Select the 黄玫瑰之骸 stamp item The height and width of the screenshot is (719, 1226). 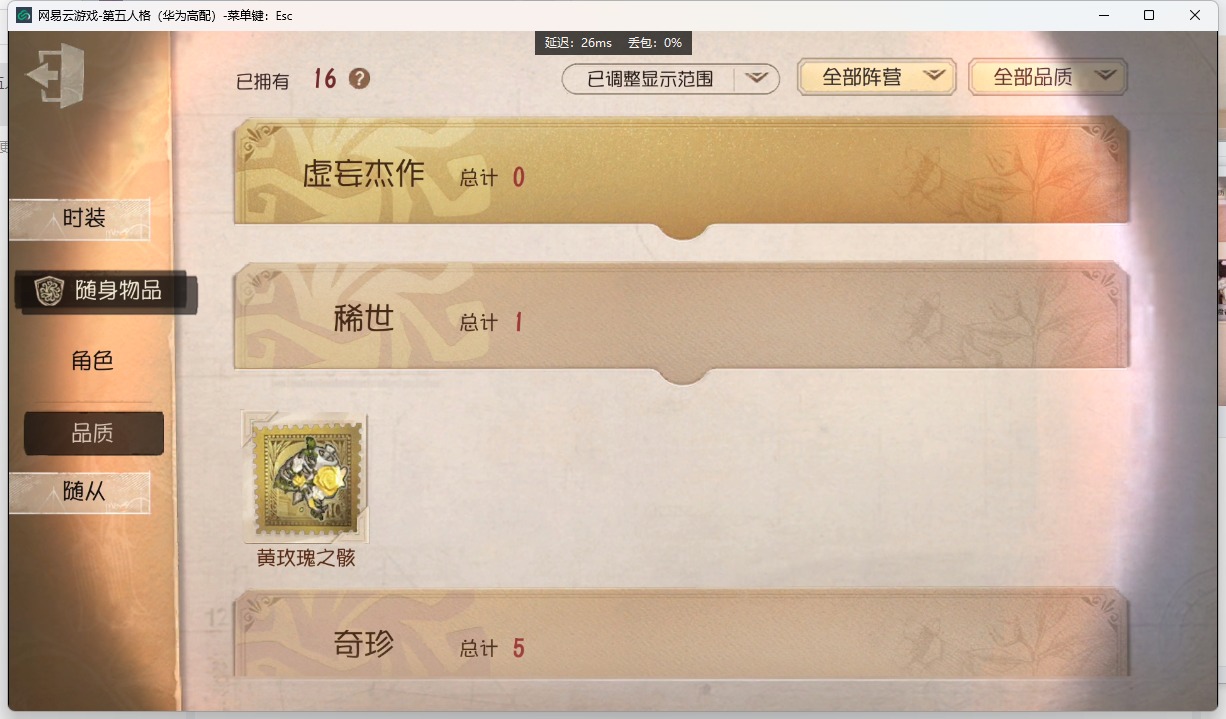pos(306,479)
